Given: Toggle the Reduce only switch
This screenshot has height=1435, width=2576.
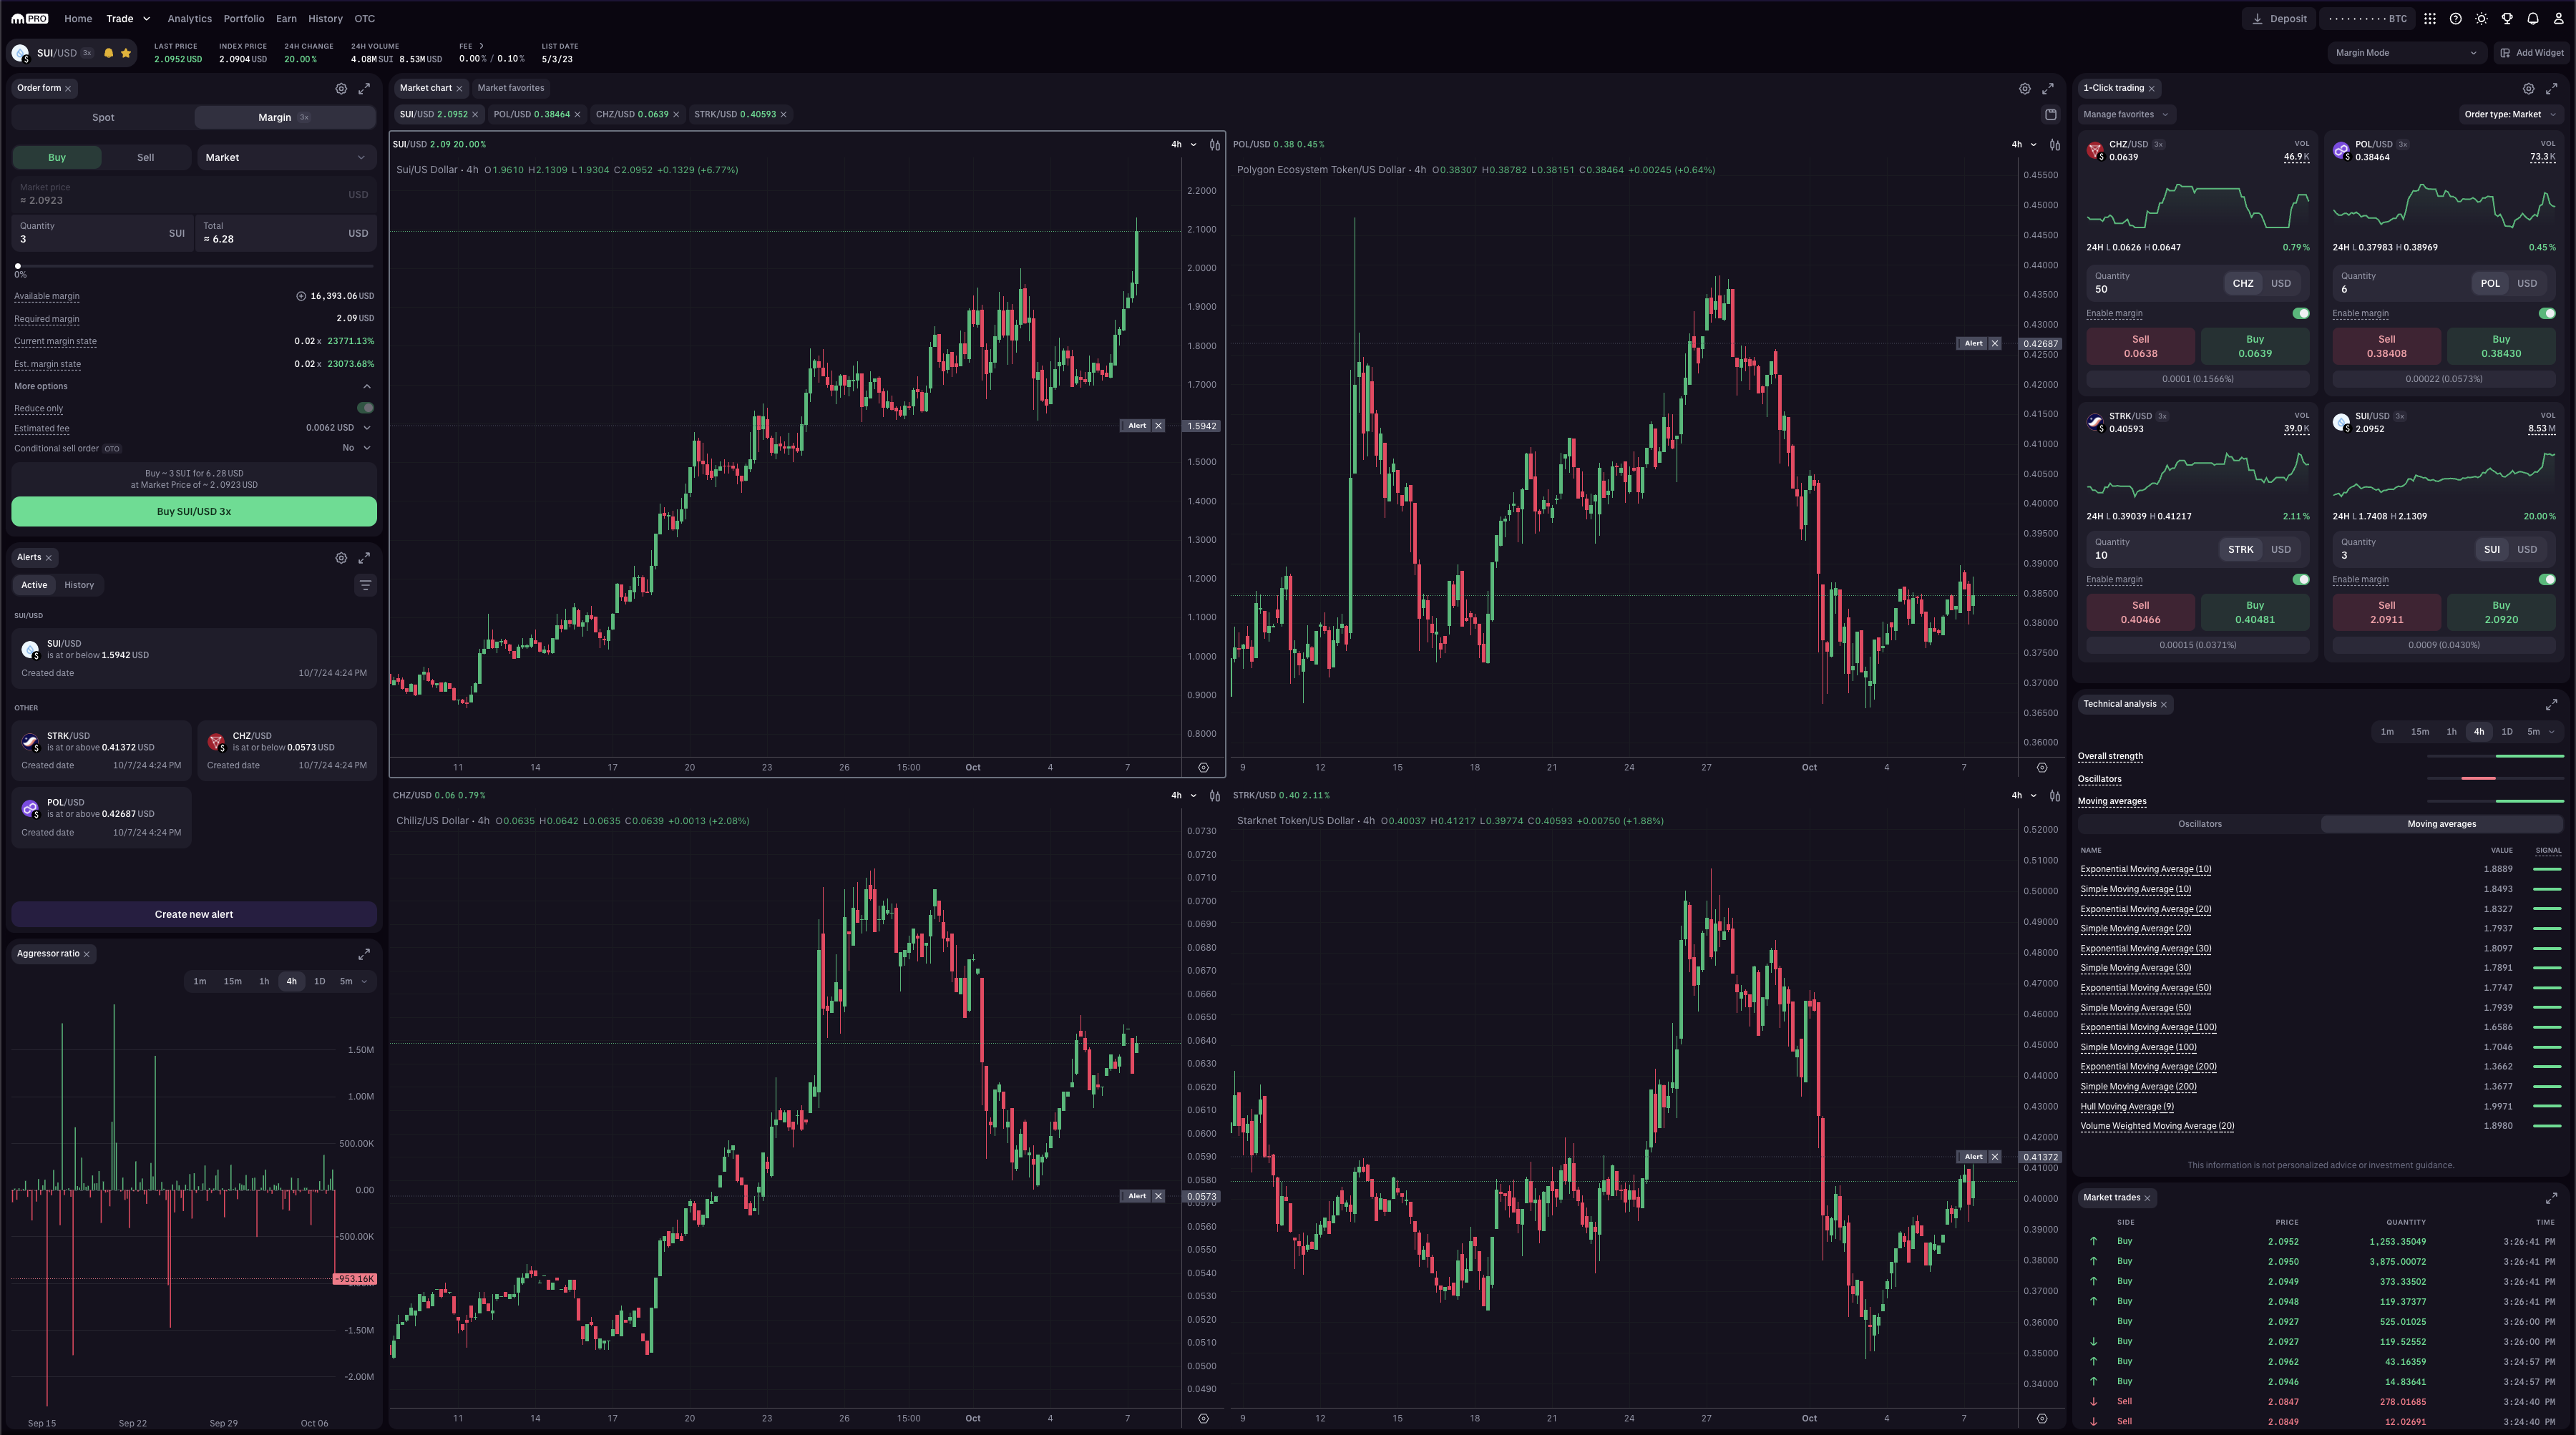Looking at the screenshot, I should click(x=365, y=408).
